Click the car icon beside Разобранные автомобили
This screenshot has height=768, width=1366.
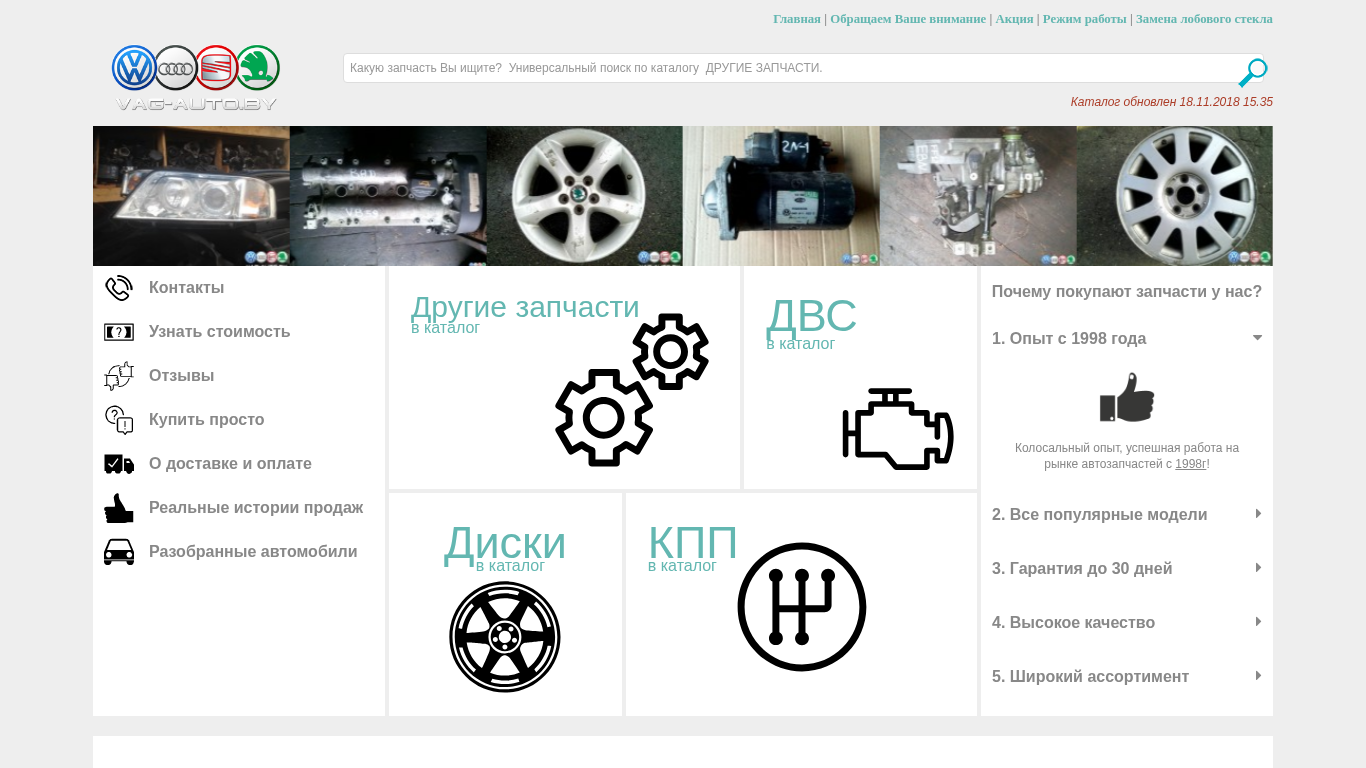point(119,552)
